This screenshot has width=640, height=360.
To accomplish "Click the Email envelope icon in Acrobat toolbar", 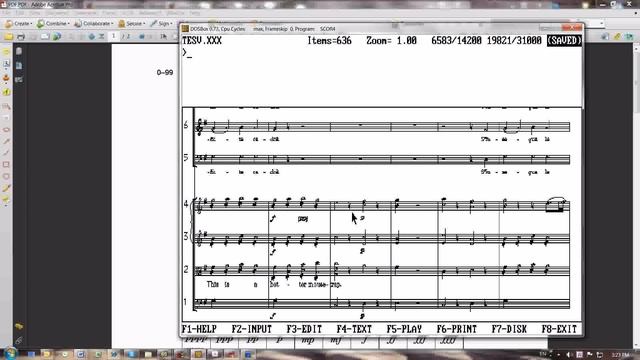I will coord(45,37).
